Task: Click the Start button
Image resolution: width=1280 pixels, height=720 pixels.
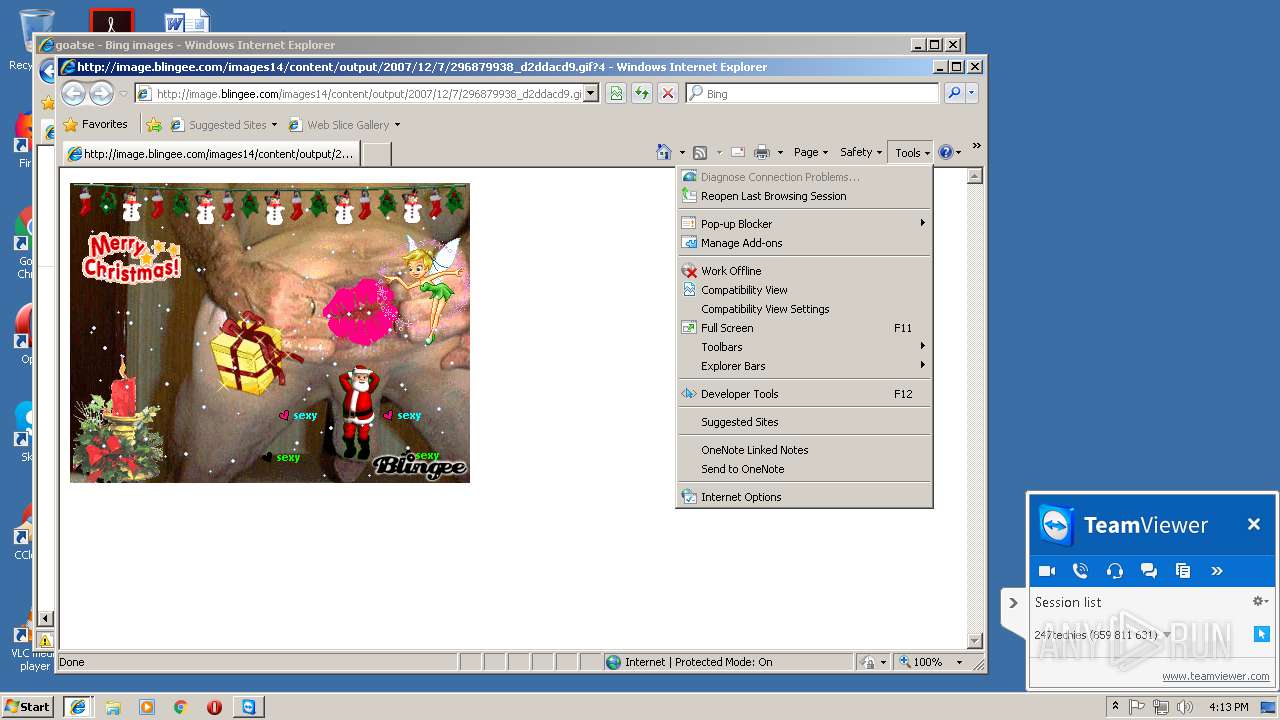Action: tap(27, 707)
